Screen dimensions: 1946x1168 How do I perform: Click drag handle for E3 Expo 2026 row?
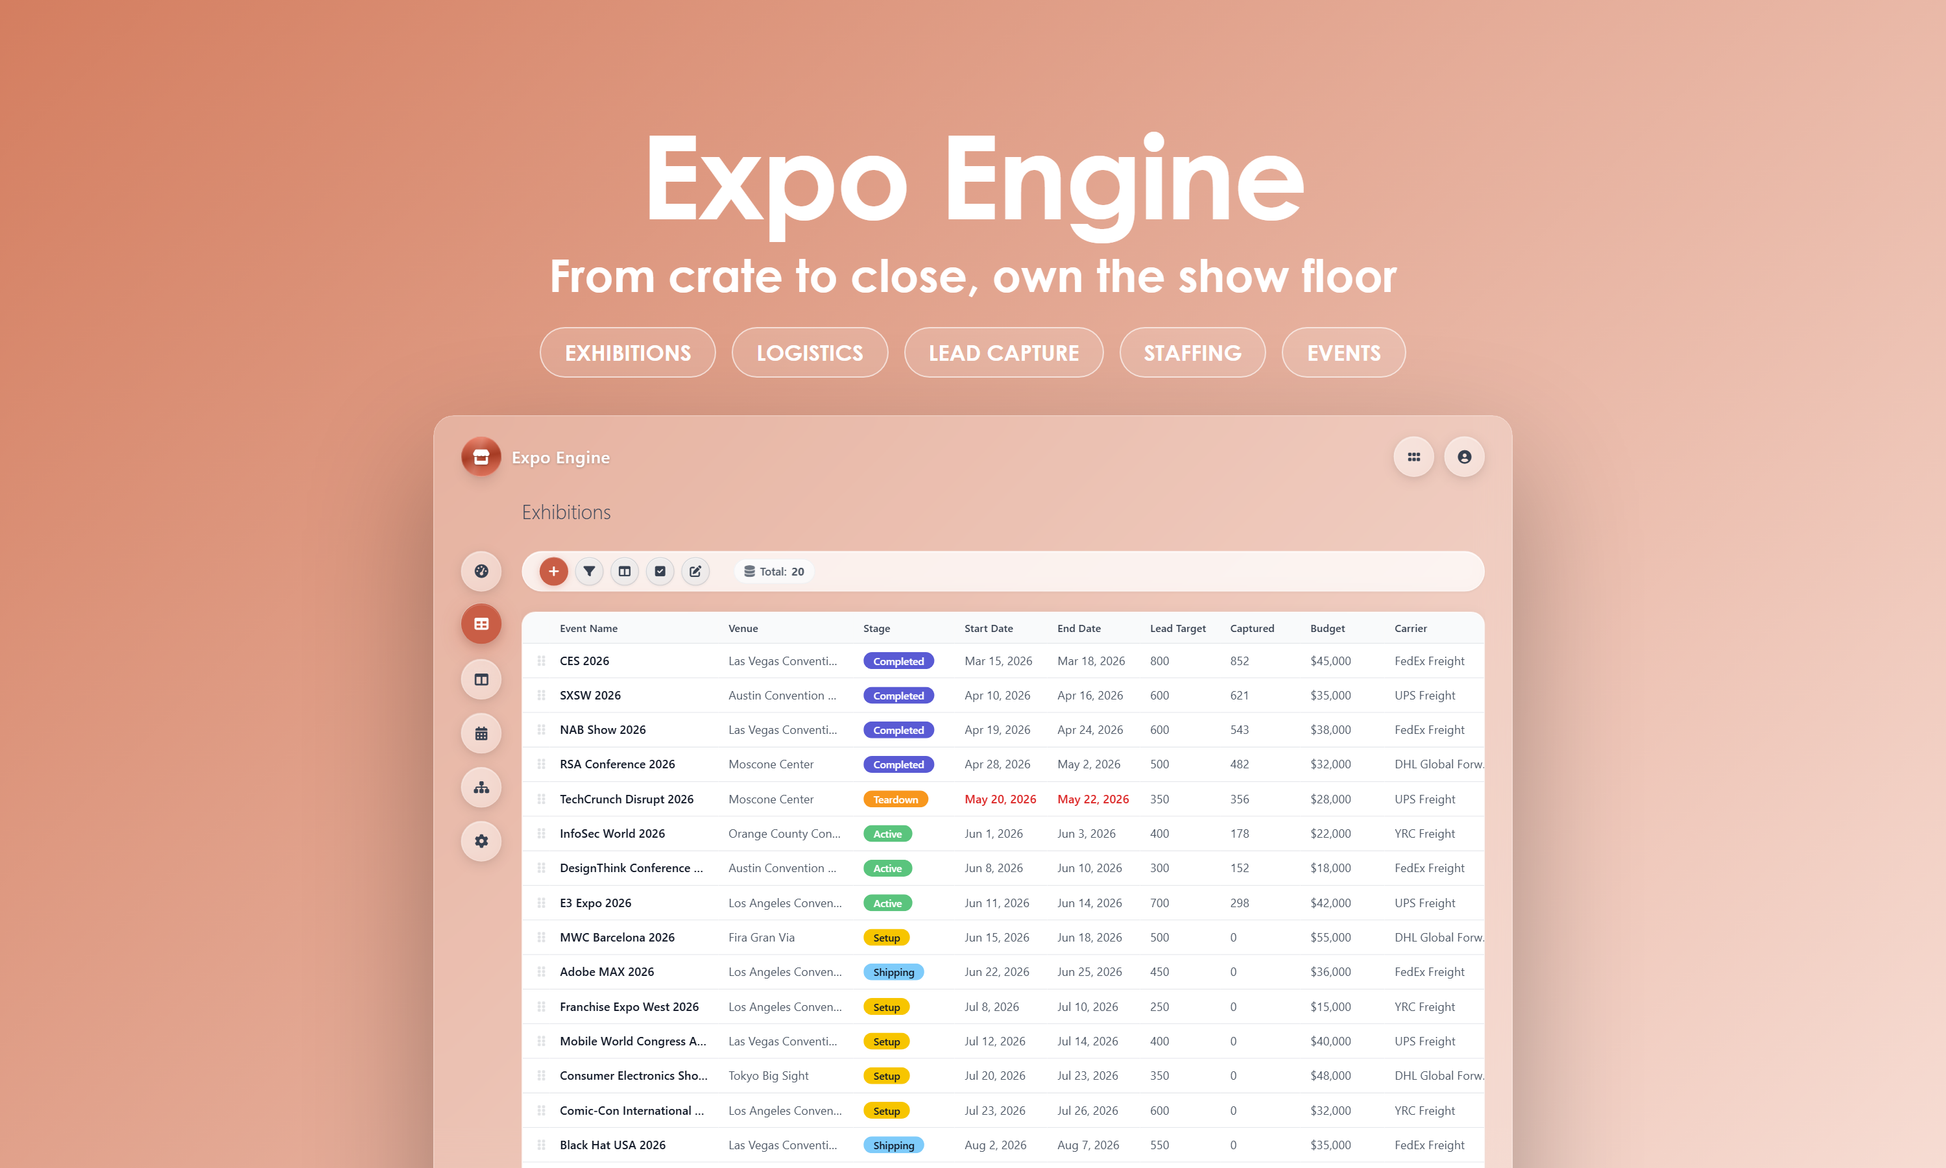point(541,903)
